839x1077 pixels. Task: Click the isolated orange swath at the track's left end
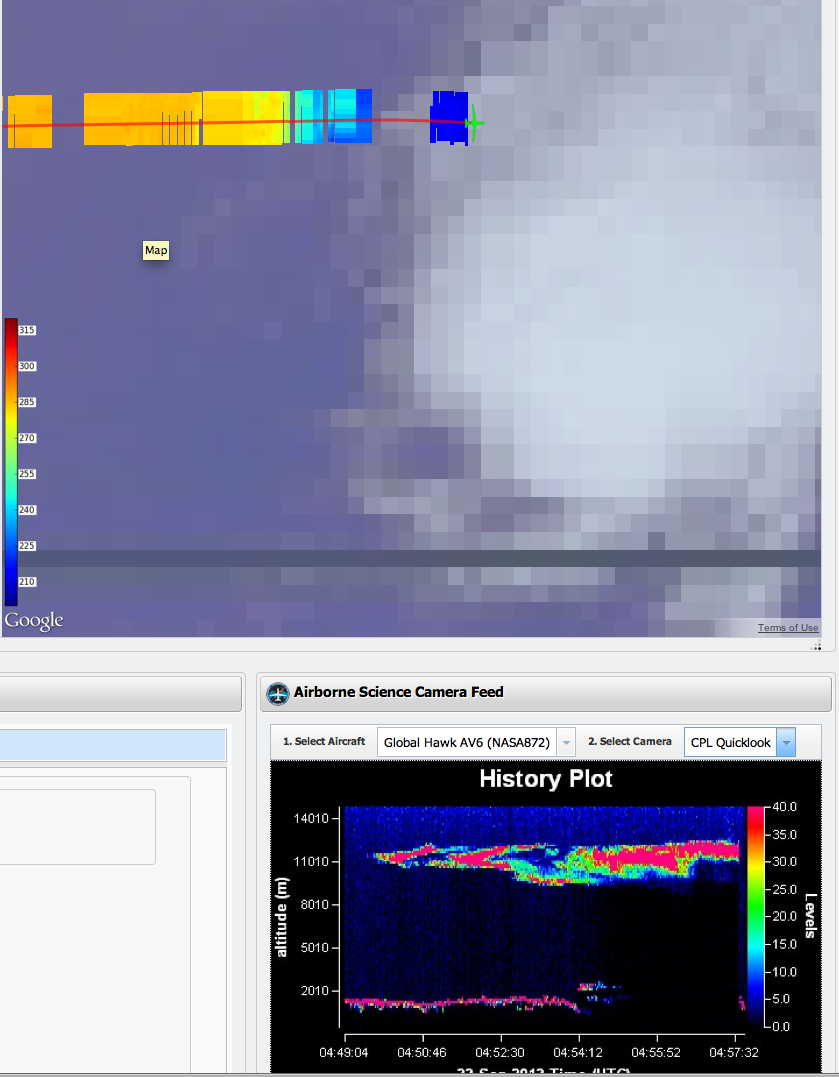(x=30, y=121)
